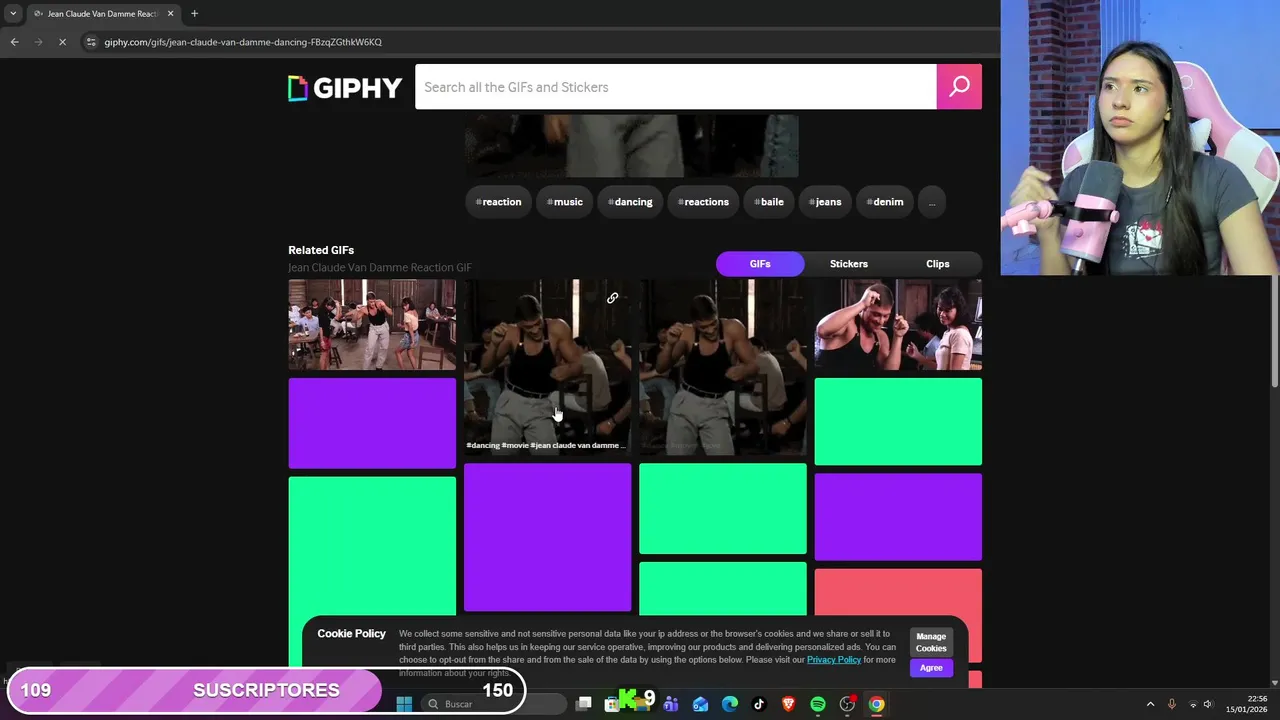
Task: Close the Jean Claude Van Damme tab
Action: (x=170, y=14)
